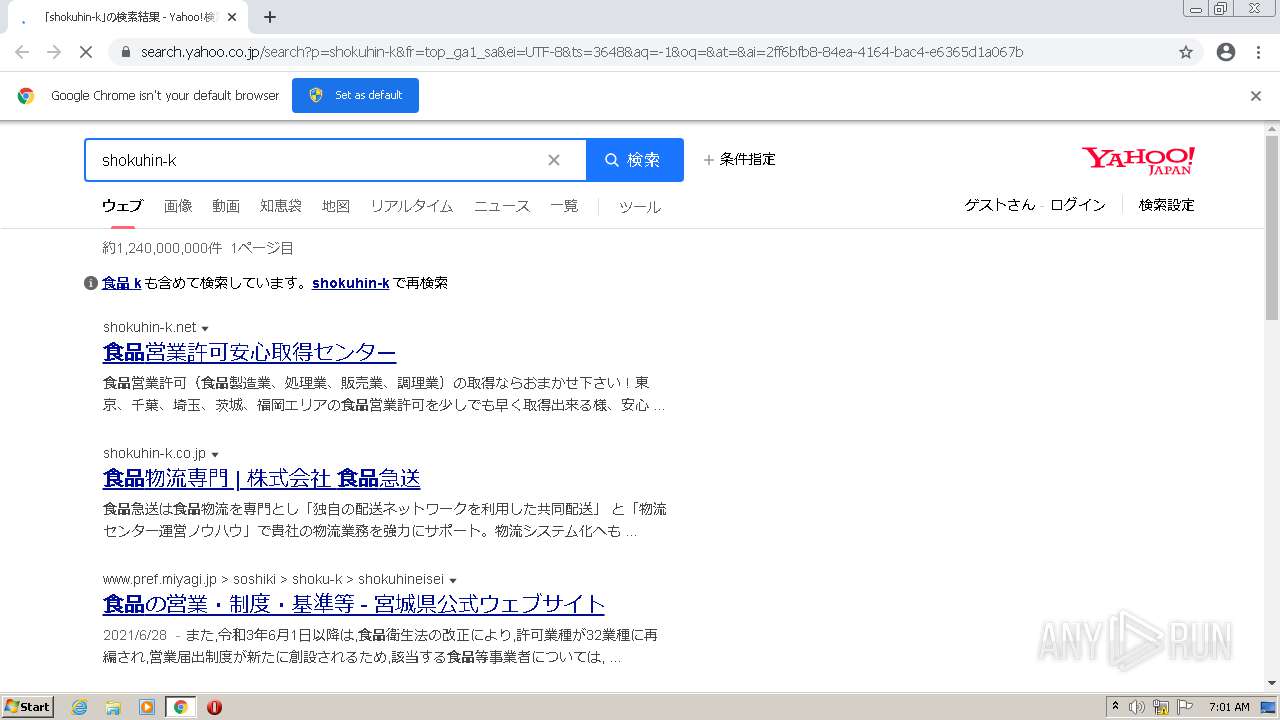
Task: Click the taskbar clock 7:01 AM
Action: click(x=1229, y=707)
